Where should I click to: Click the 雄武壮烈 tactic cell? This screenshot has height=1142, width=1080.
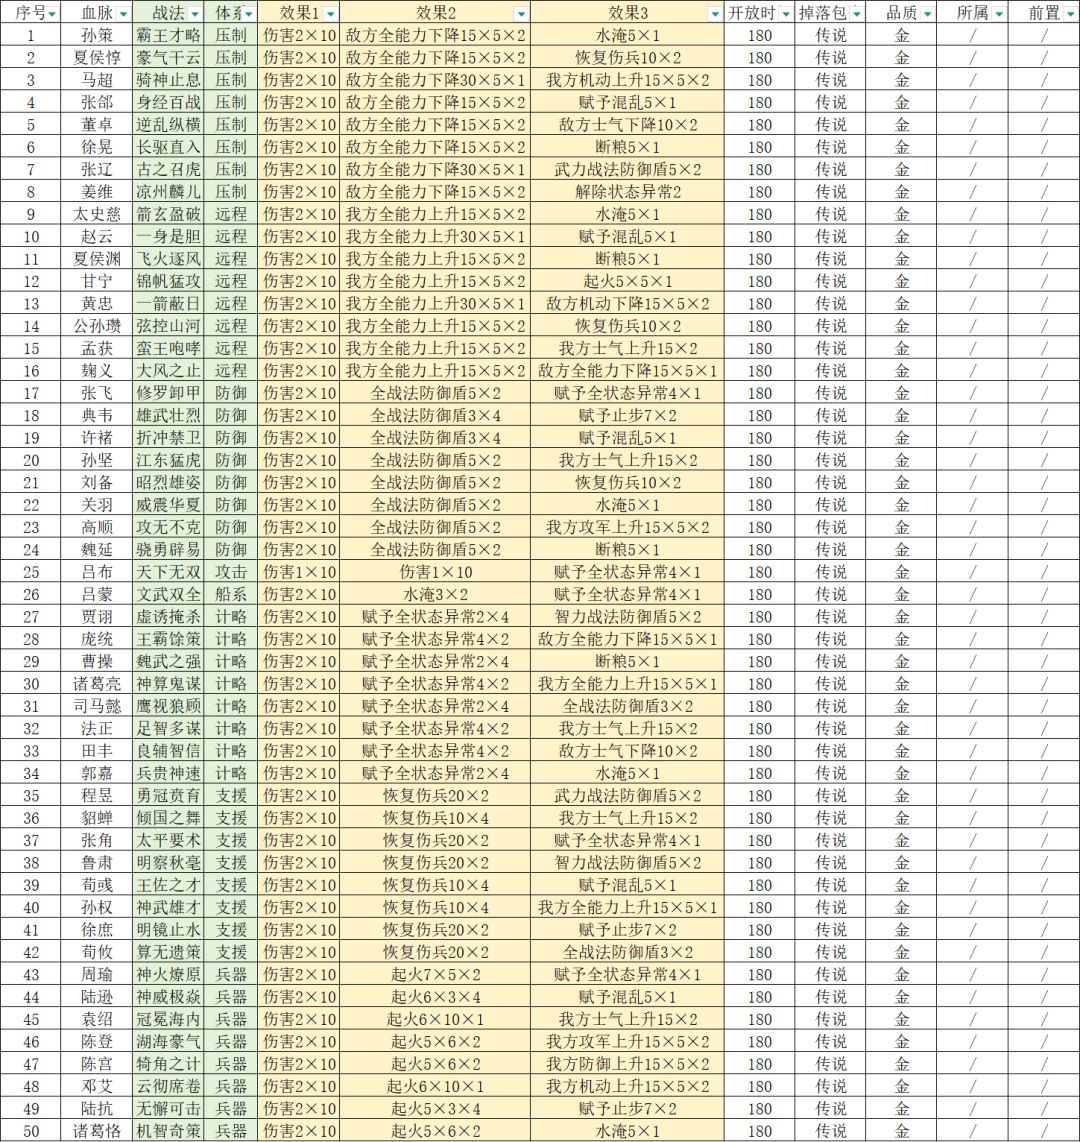tap(168, 415)
